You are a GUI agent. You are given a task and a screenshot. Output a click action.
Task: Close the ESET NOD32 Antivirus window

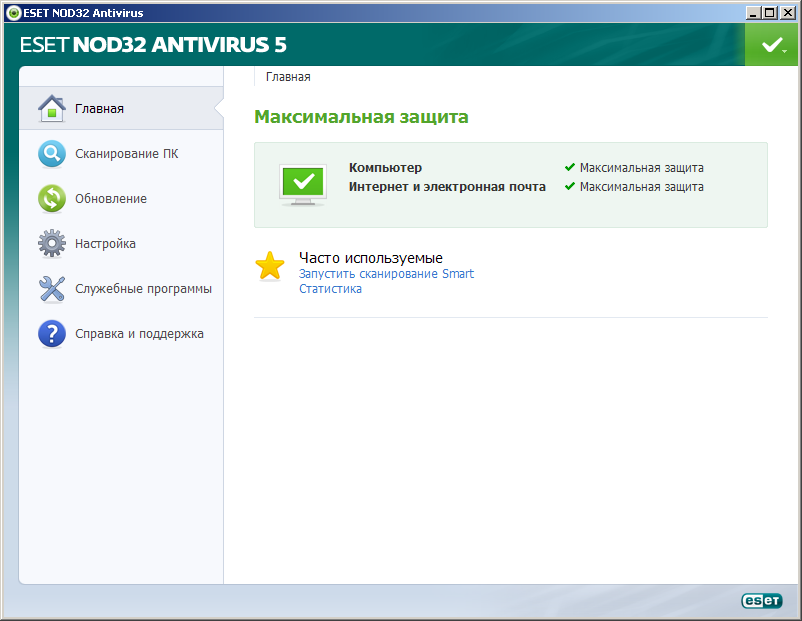pos(788,13)
